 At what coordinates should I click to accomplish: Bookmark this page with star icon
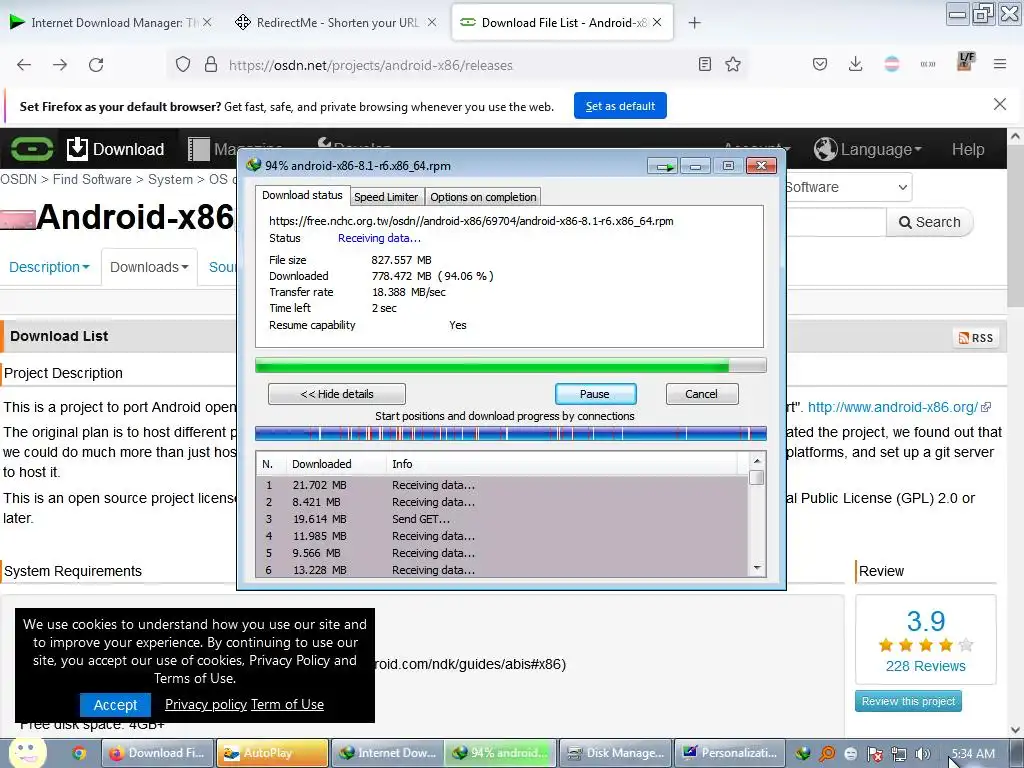[733, 64]
